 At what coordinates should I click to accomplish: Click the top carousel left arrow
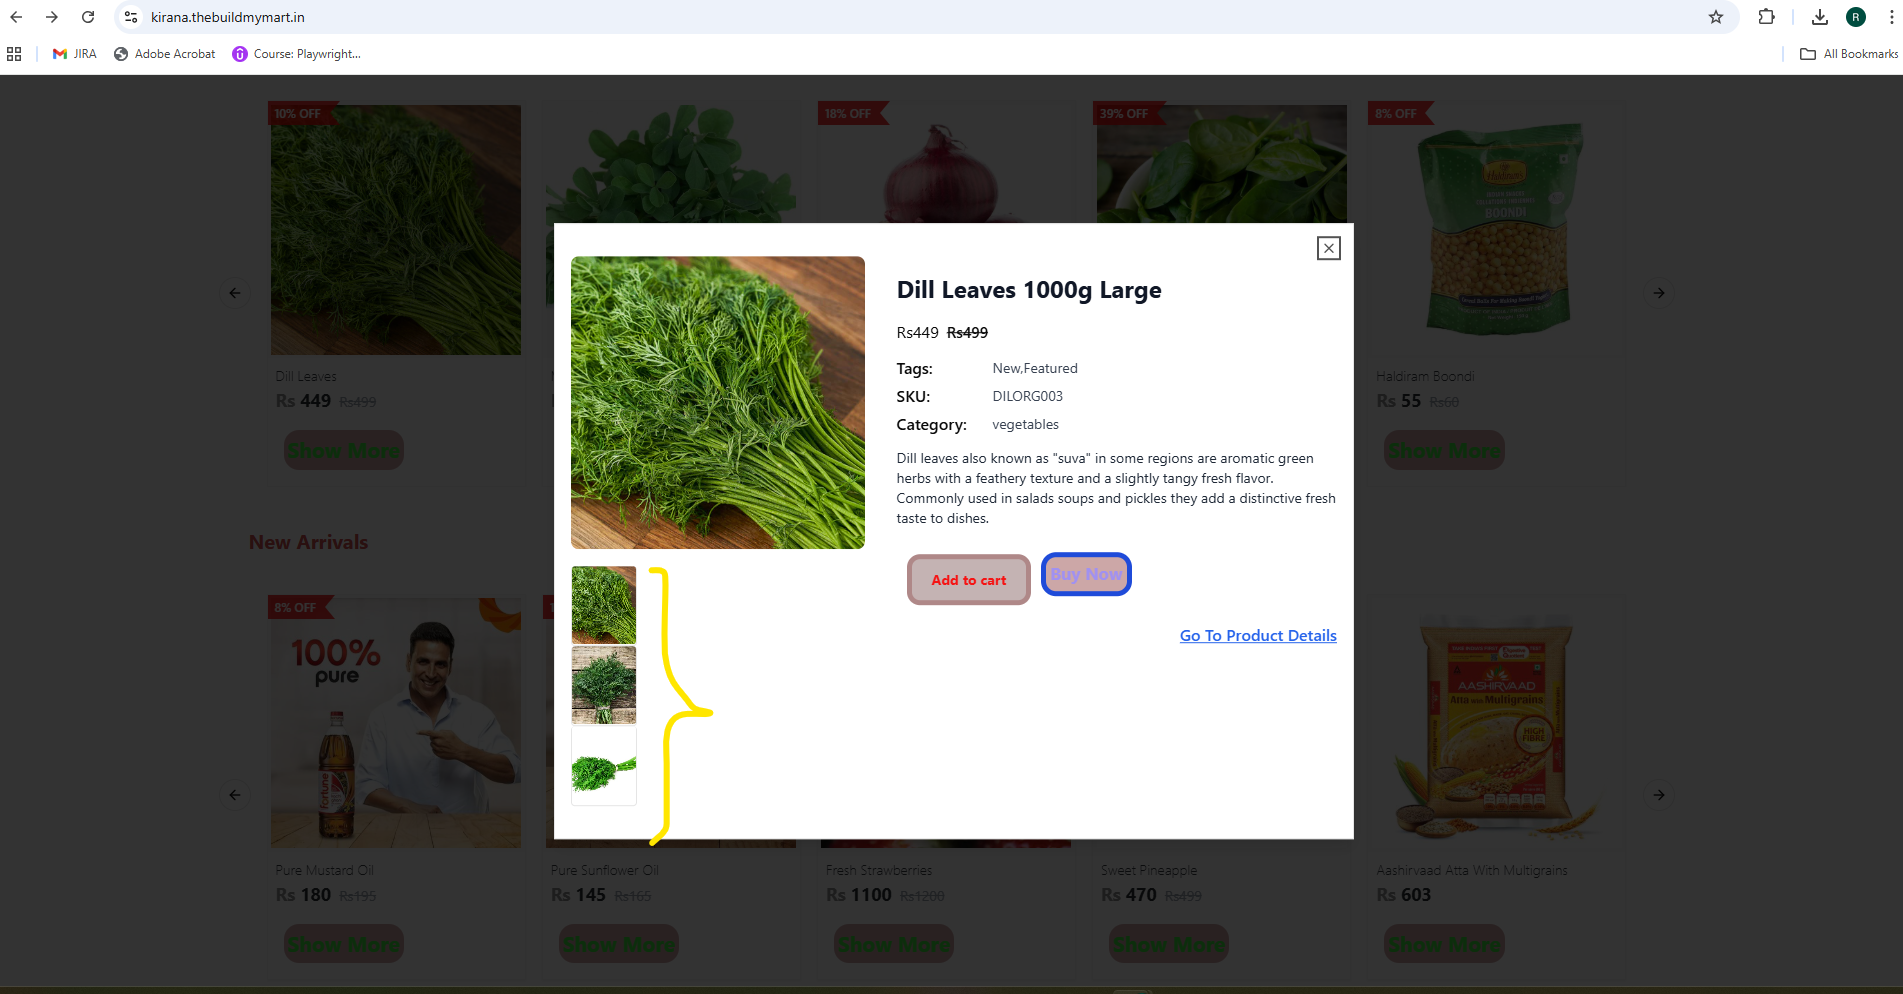[x=235, y=293]
